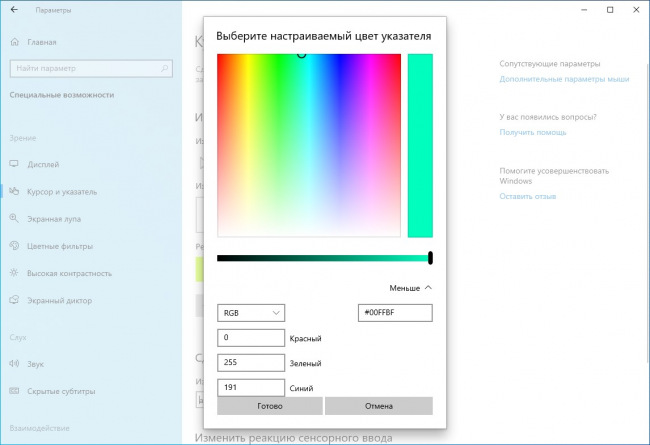Minimize the Параметры window
The width and height of the screenshot is (650, 445).
[584, 10]
